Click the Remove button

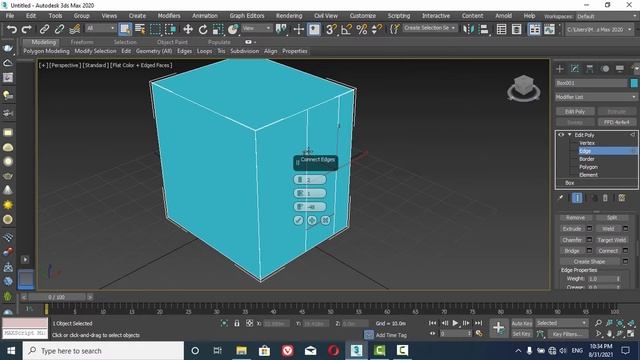575,218
